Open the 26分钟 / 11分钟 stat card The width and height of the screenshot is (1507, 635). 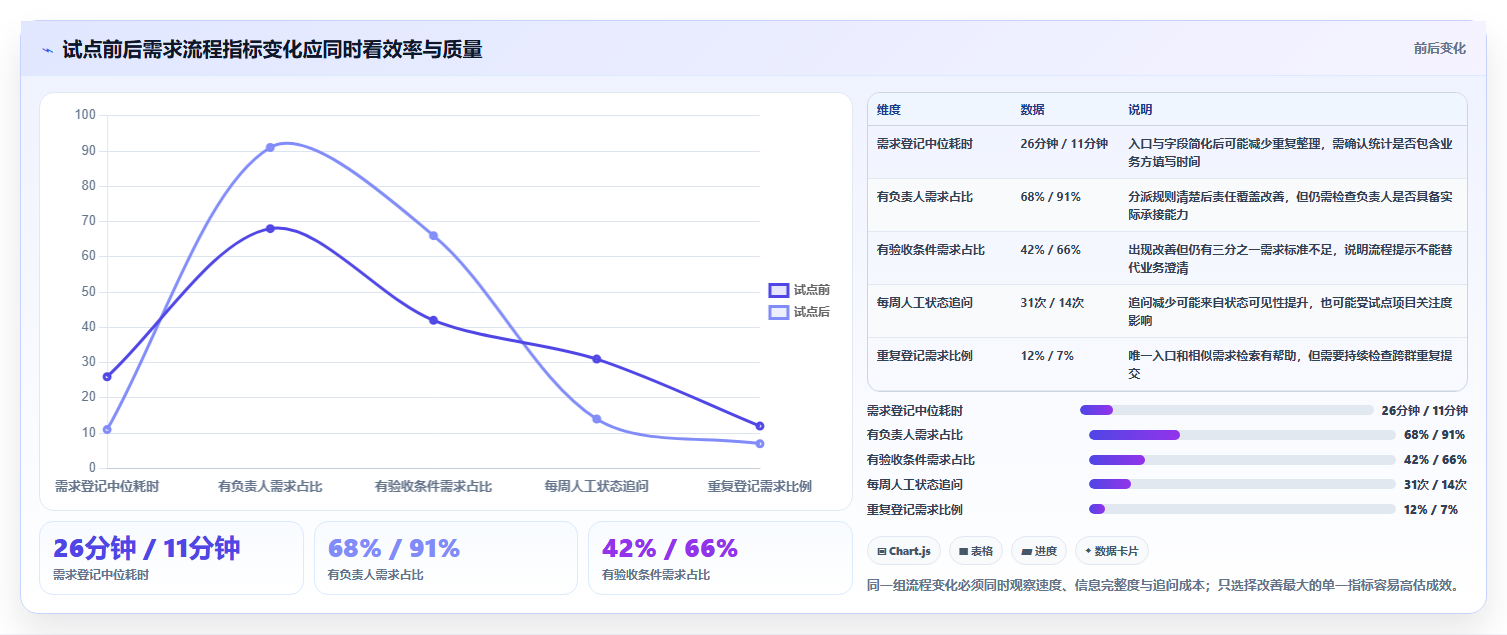(171, 558)
